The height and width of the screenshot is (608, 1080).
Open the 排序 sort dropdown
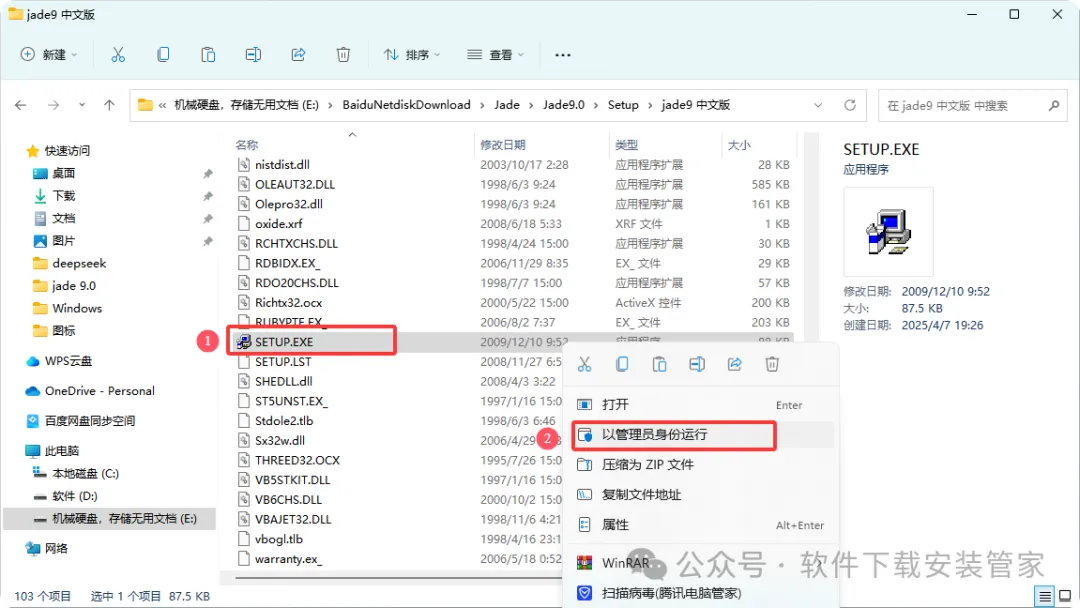[412, 55]
